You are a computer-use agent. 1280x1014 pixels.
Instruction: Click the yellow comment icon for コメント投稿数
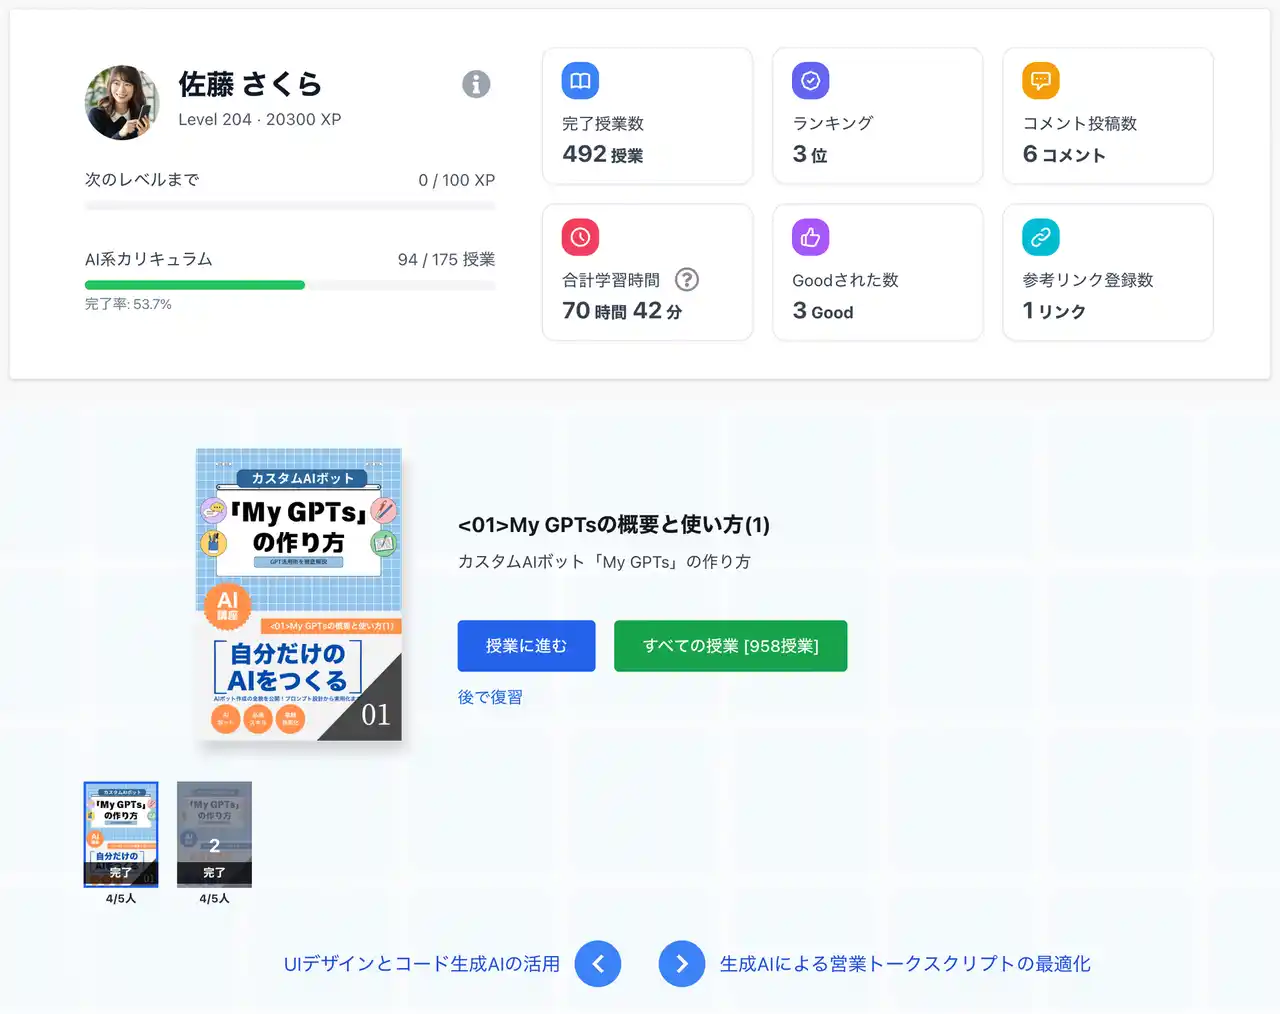pos(1039,80)
